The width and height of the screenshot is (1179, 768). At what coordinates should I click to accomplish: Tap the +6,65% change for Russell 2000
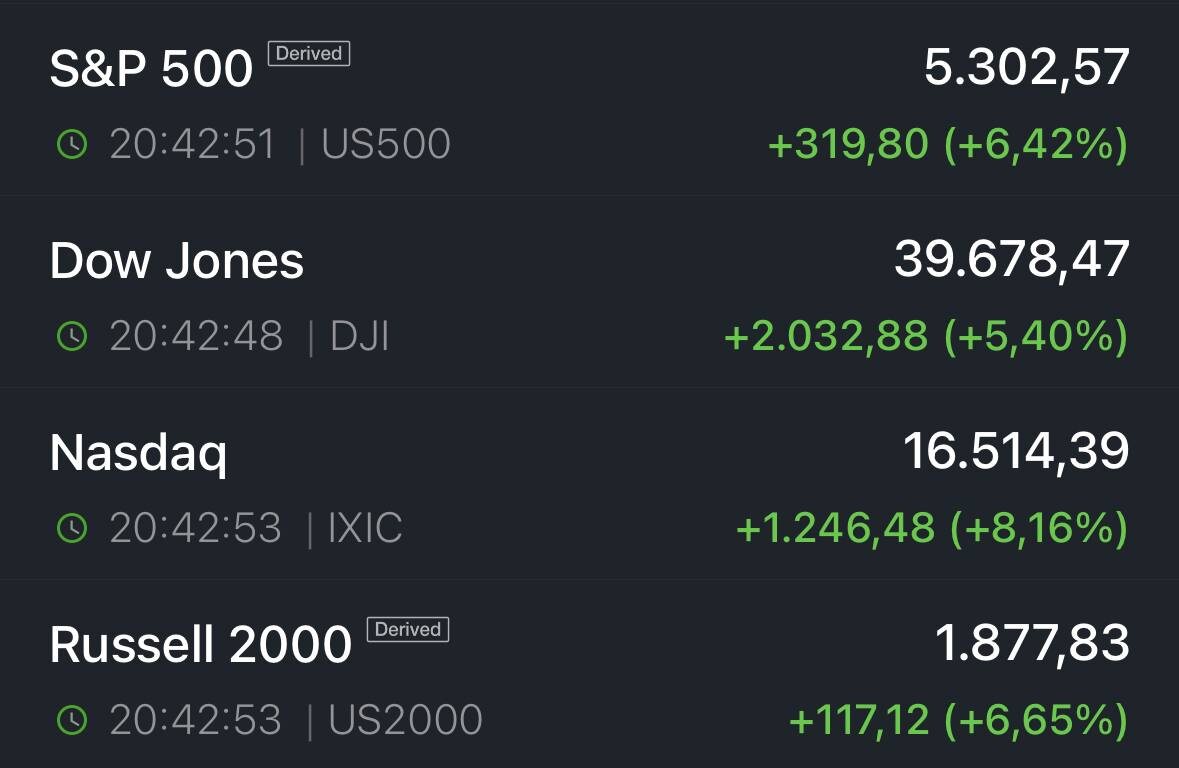(1036, 721)
